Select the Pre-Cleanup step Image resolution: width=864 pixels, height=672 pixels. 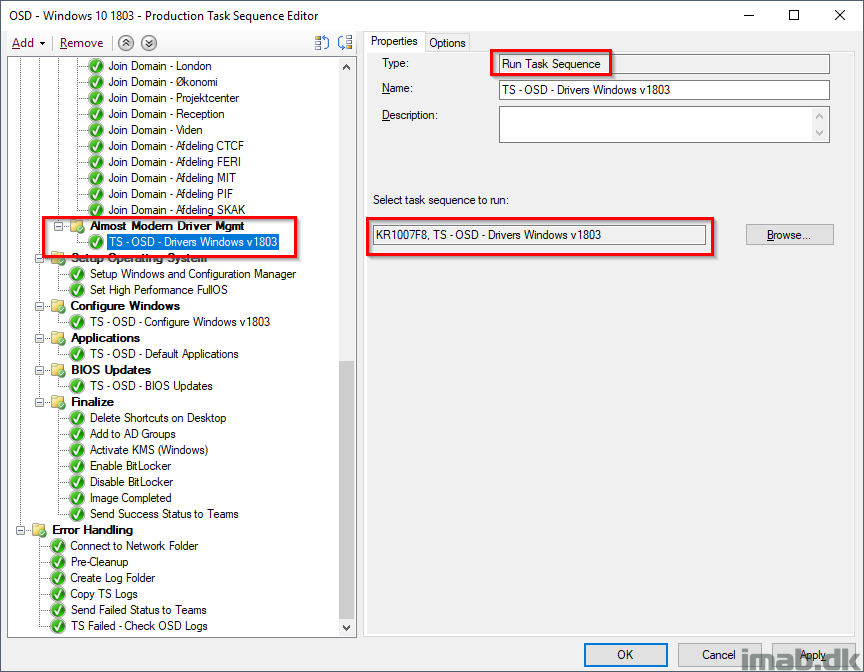click(x=99, y=562)
